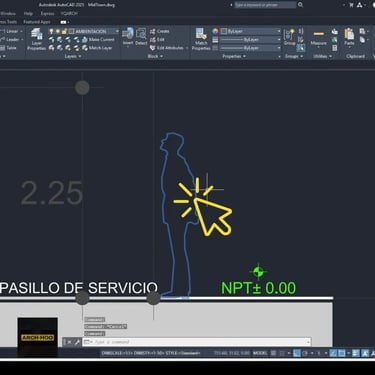
Task: Switch to the Express Tools ribbon tab
Action: tap(8, 22)
